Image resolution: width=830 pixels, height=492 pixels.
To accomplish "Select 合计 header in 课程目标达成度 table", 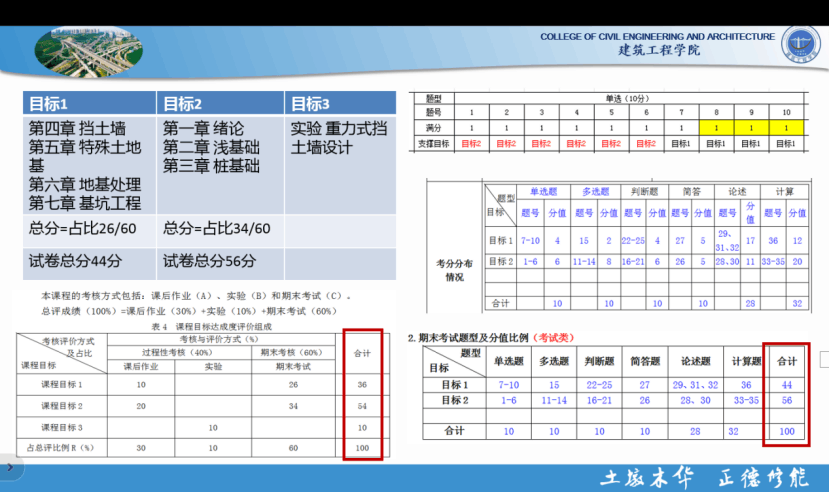I will pyautogui.click(x=362, y=352).
